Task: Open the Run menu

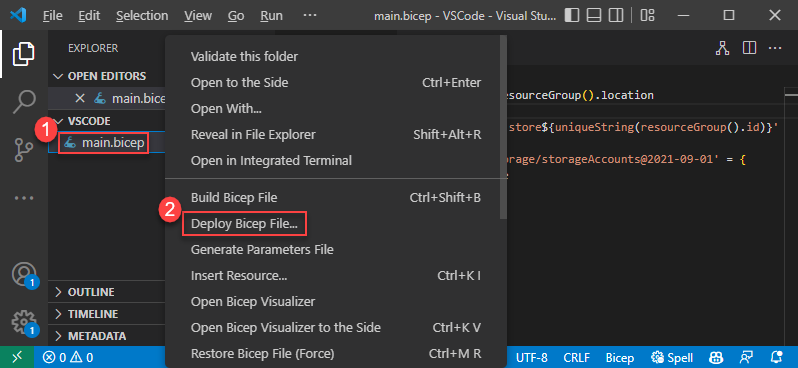Action: click(x=271, y=16)
